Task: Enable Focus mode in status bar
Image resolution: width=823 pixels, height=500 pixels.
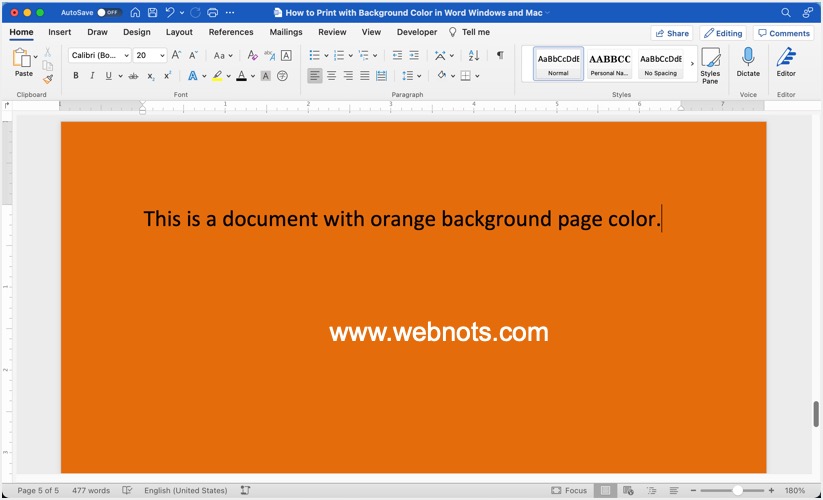Action: click(568, 491)
